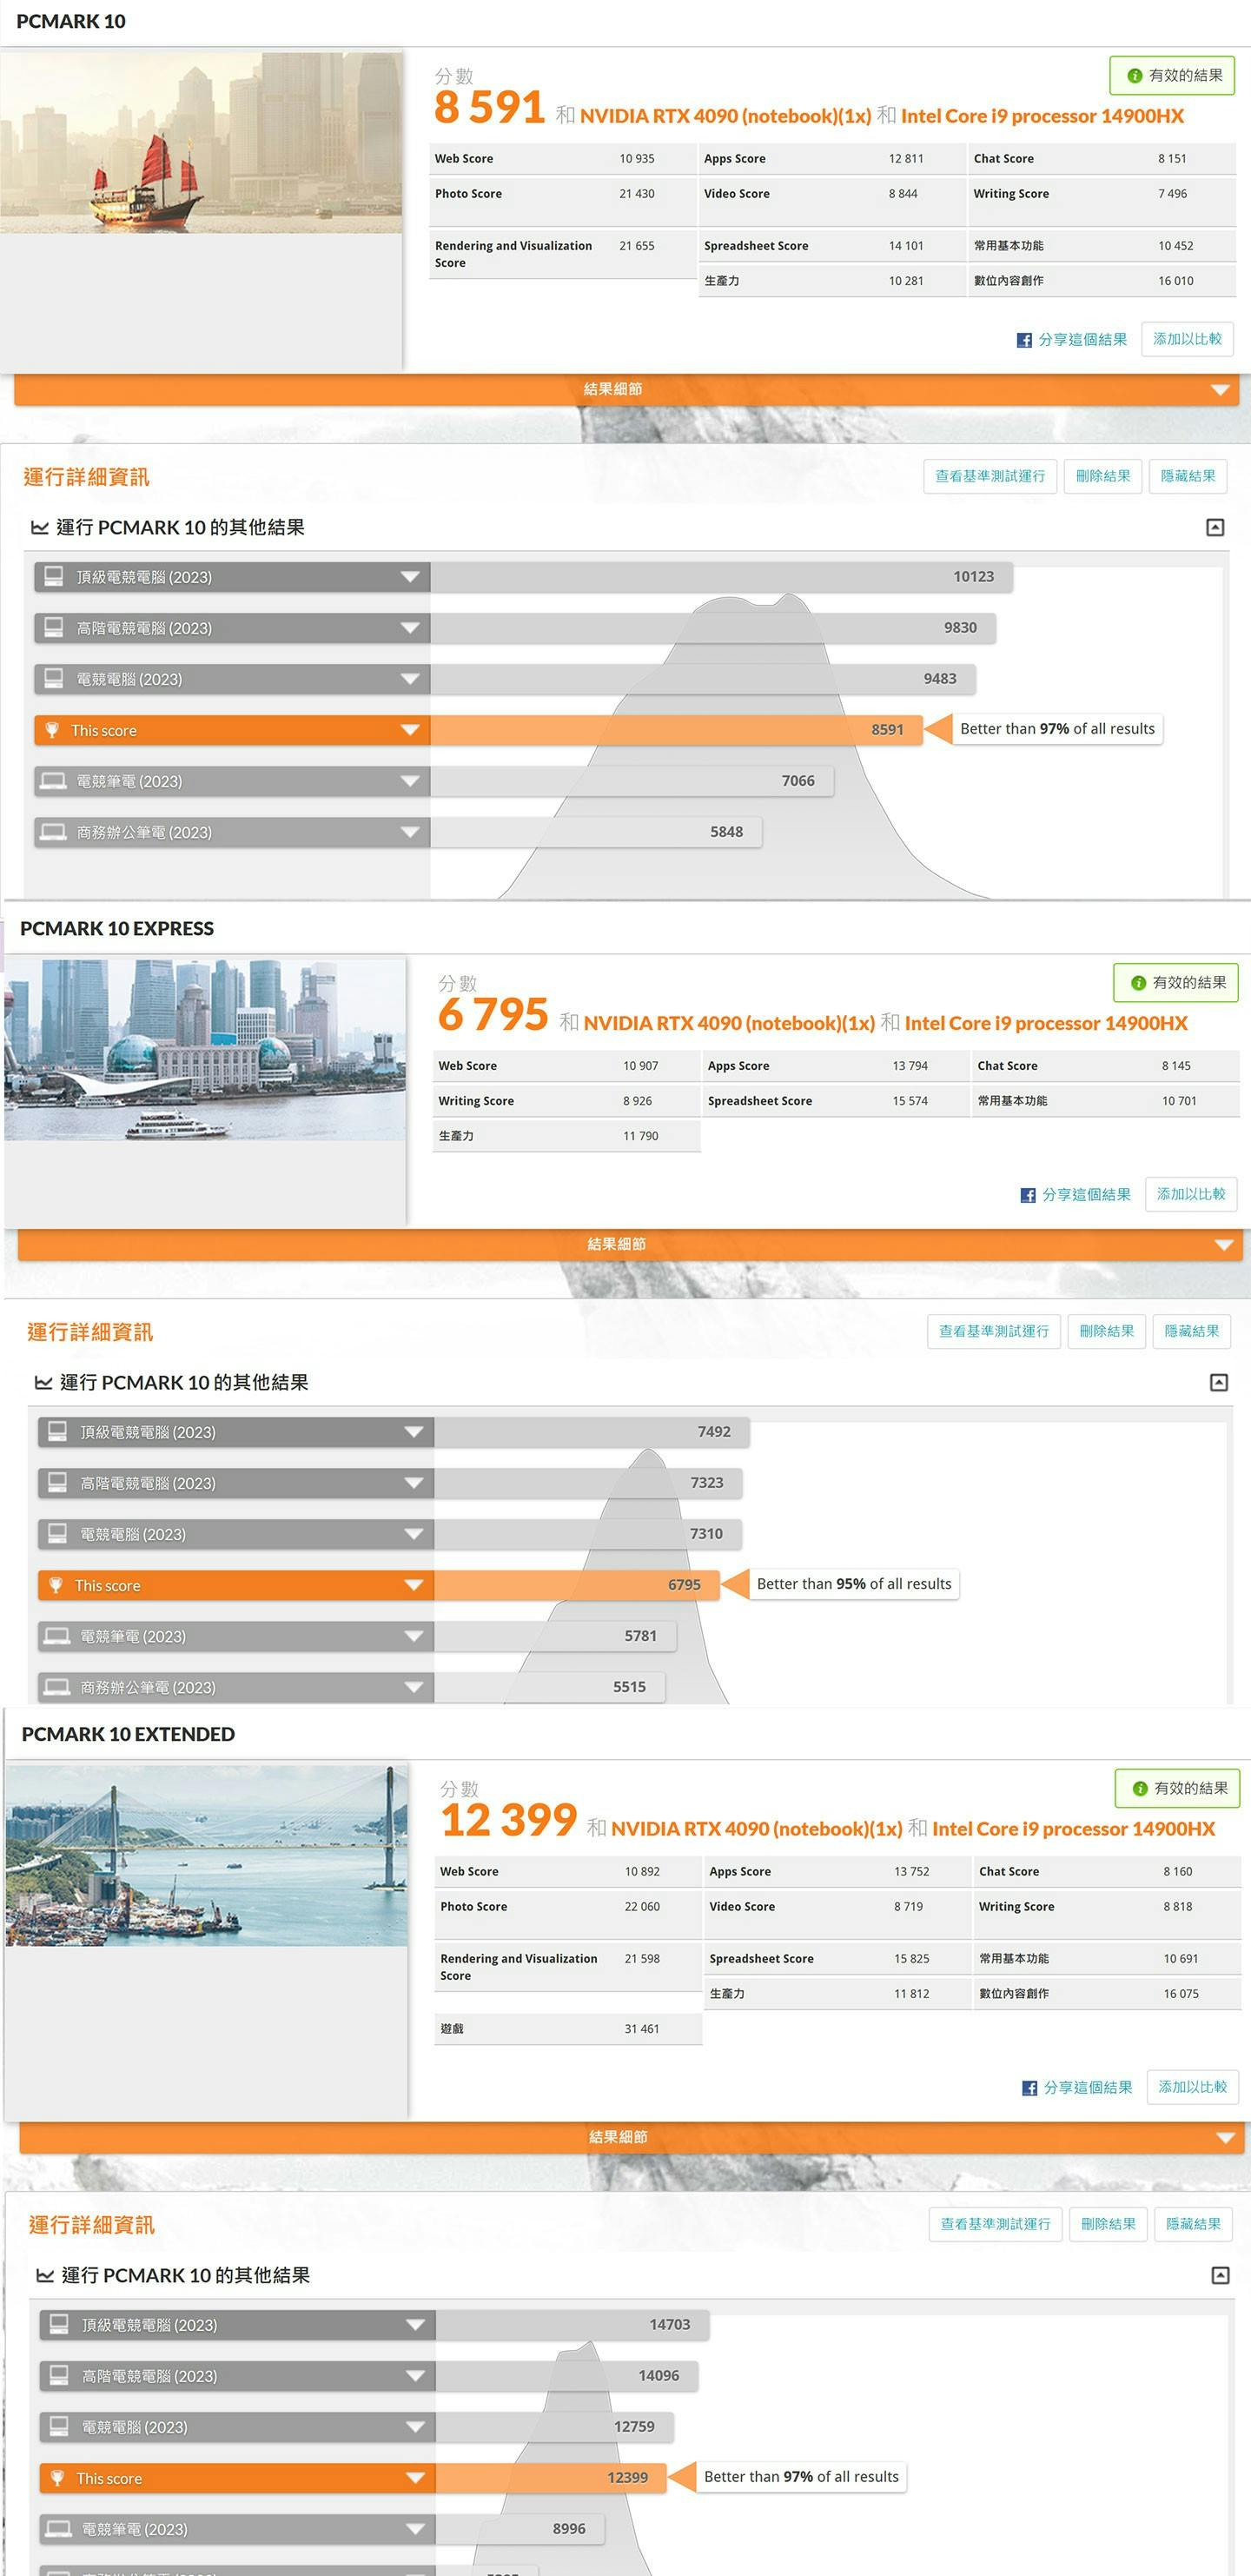
Task: Expand 結果細節 orange bar under the 6 795 card
Action: (x=630, y=1244)
